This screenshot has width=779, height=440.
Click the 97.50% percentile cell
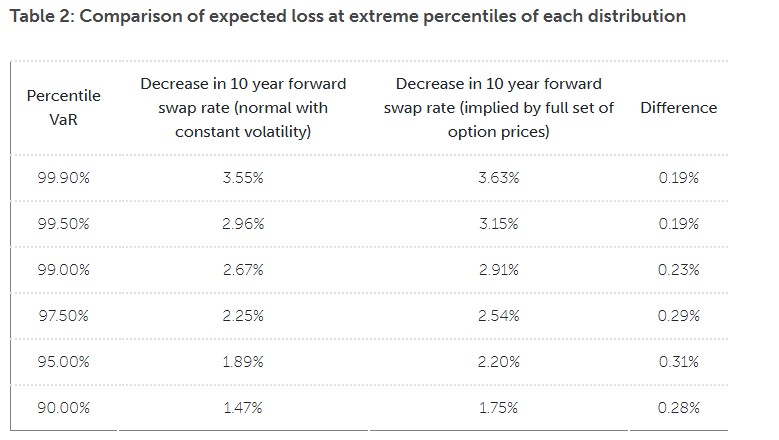(63, 316)
